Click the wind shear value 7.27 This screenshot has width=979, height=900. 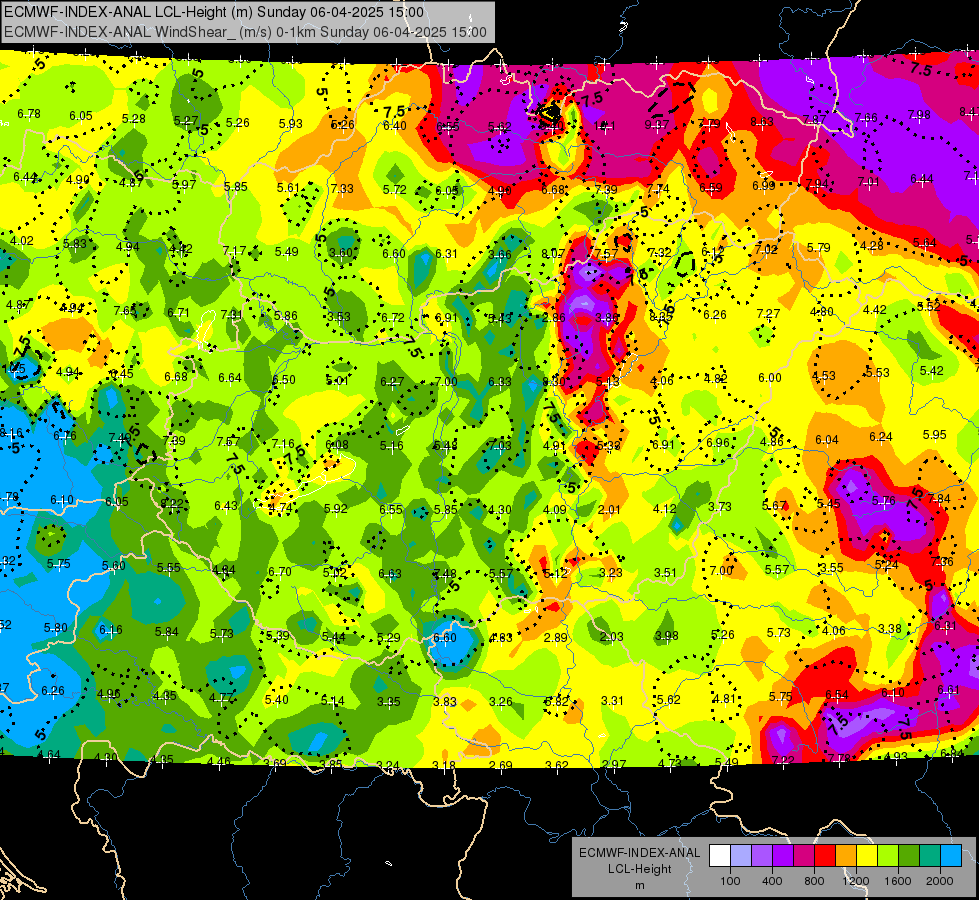[x=768, y=314]
